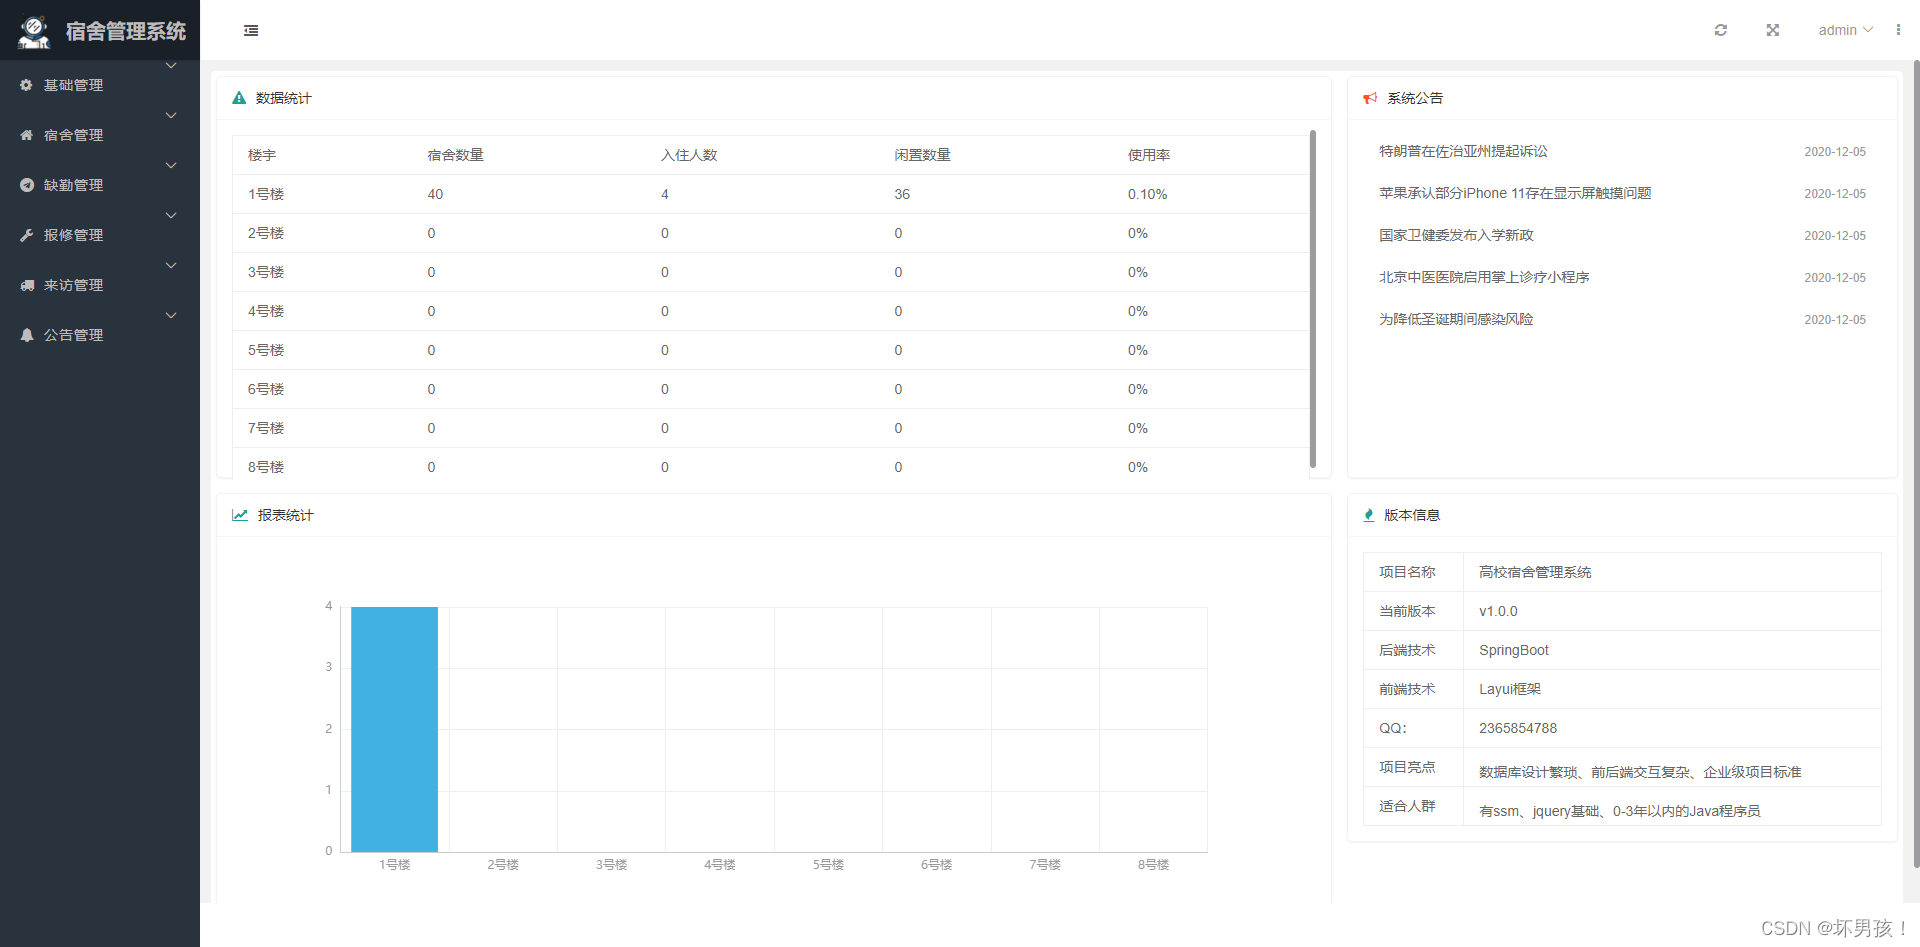The width and height of the screenshot is (1920, 947).
Task: Click the dormitory system logo icon
Action: point(34,32)
